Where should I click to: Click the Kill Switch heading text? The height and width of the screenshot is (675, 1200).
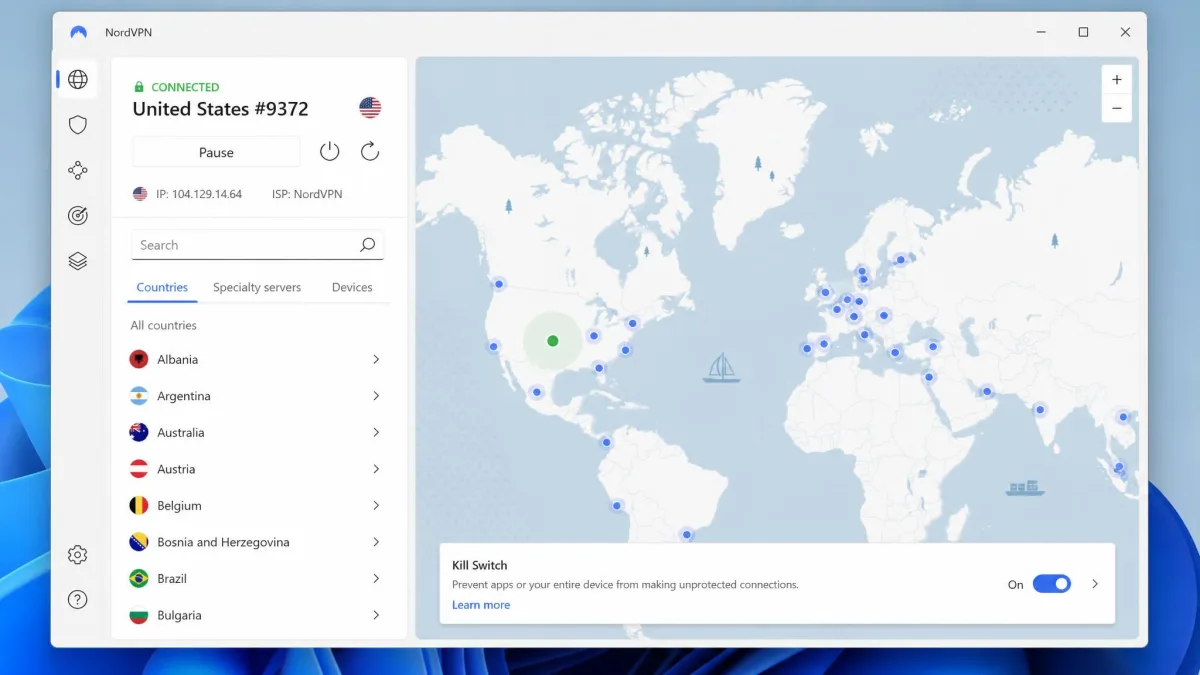[x=480, y=565]
